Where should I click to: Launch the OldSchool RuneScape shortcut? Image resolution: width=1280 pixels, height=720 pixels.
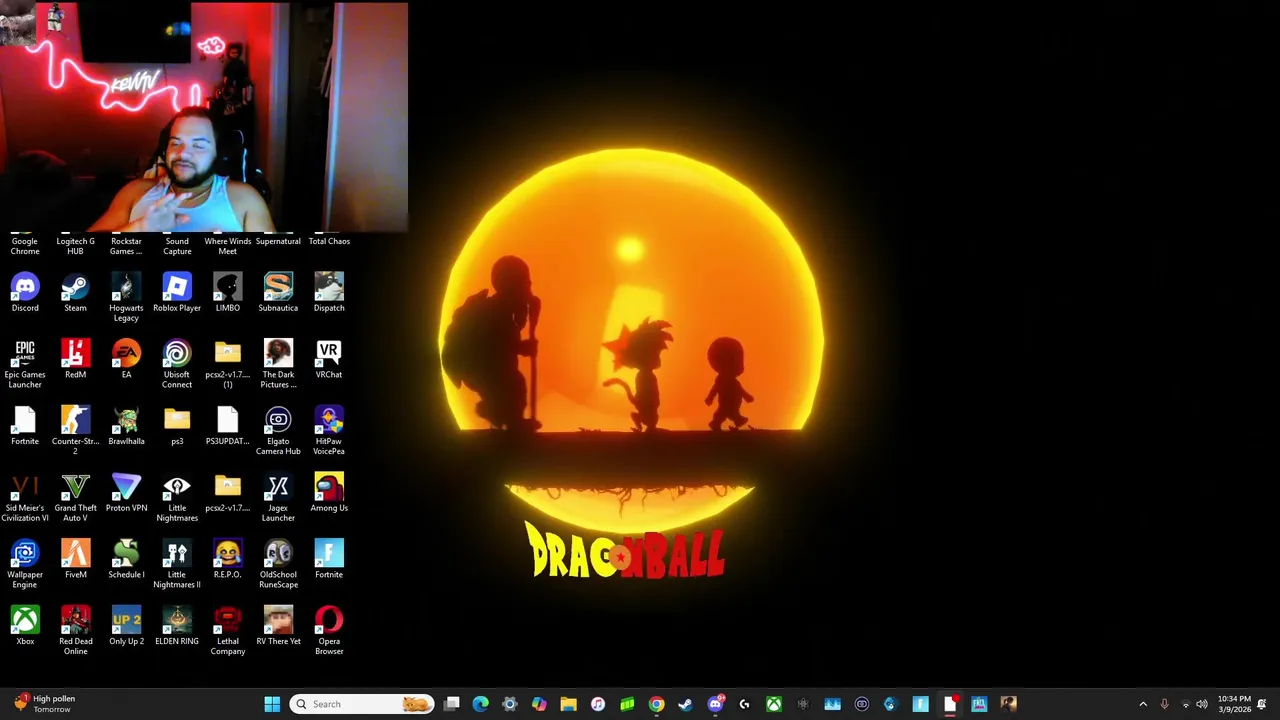(x=278, y=564)
